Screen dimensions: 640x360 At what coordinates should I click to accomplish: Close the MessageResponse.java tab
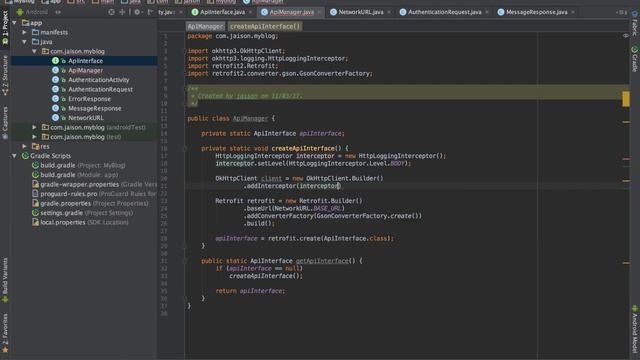(573, 12)
